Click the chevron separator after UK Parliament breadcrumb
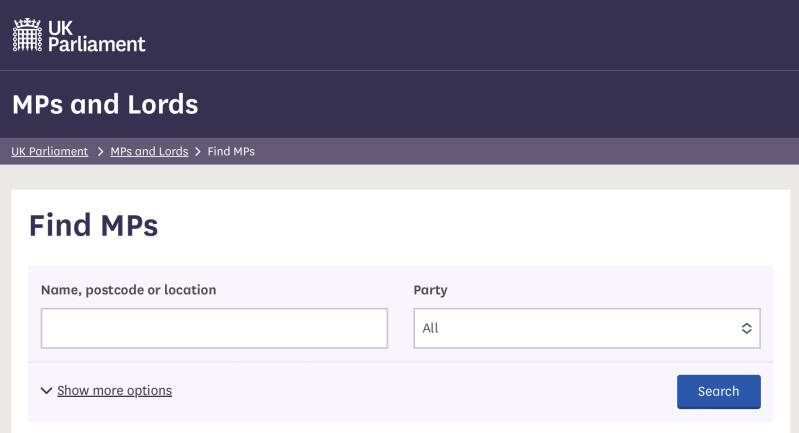 click(x=100, y=152)
